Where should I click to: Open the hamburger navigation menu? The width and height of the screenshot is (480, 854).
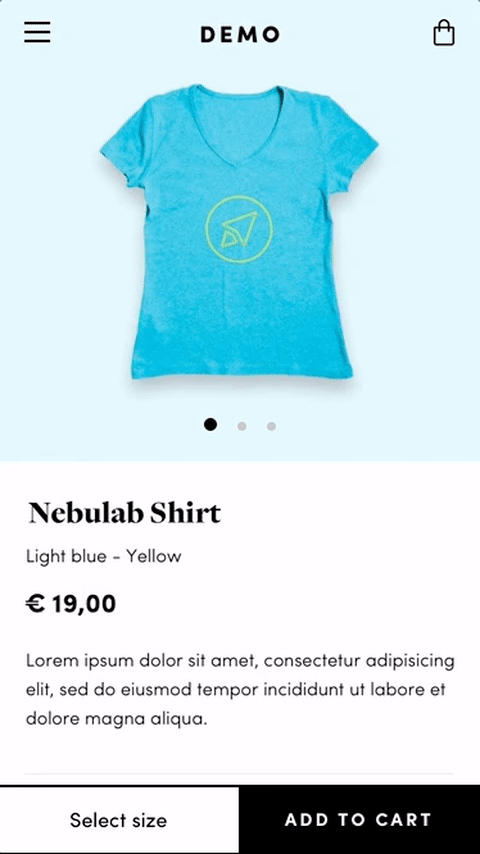[37, 32]
